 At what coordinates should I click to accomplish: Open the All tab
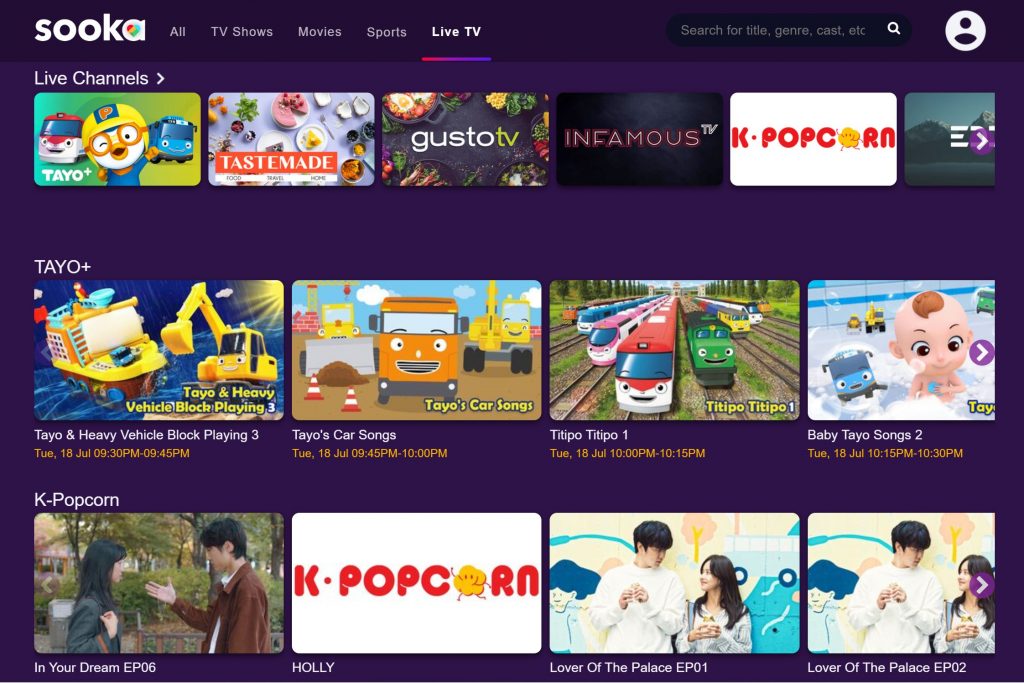click(178, 31)
